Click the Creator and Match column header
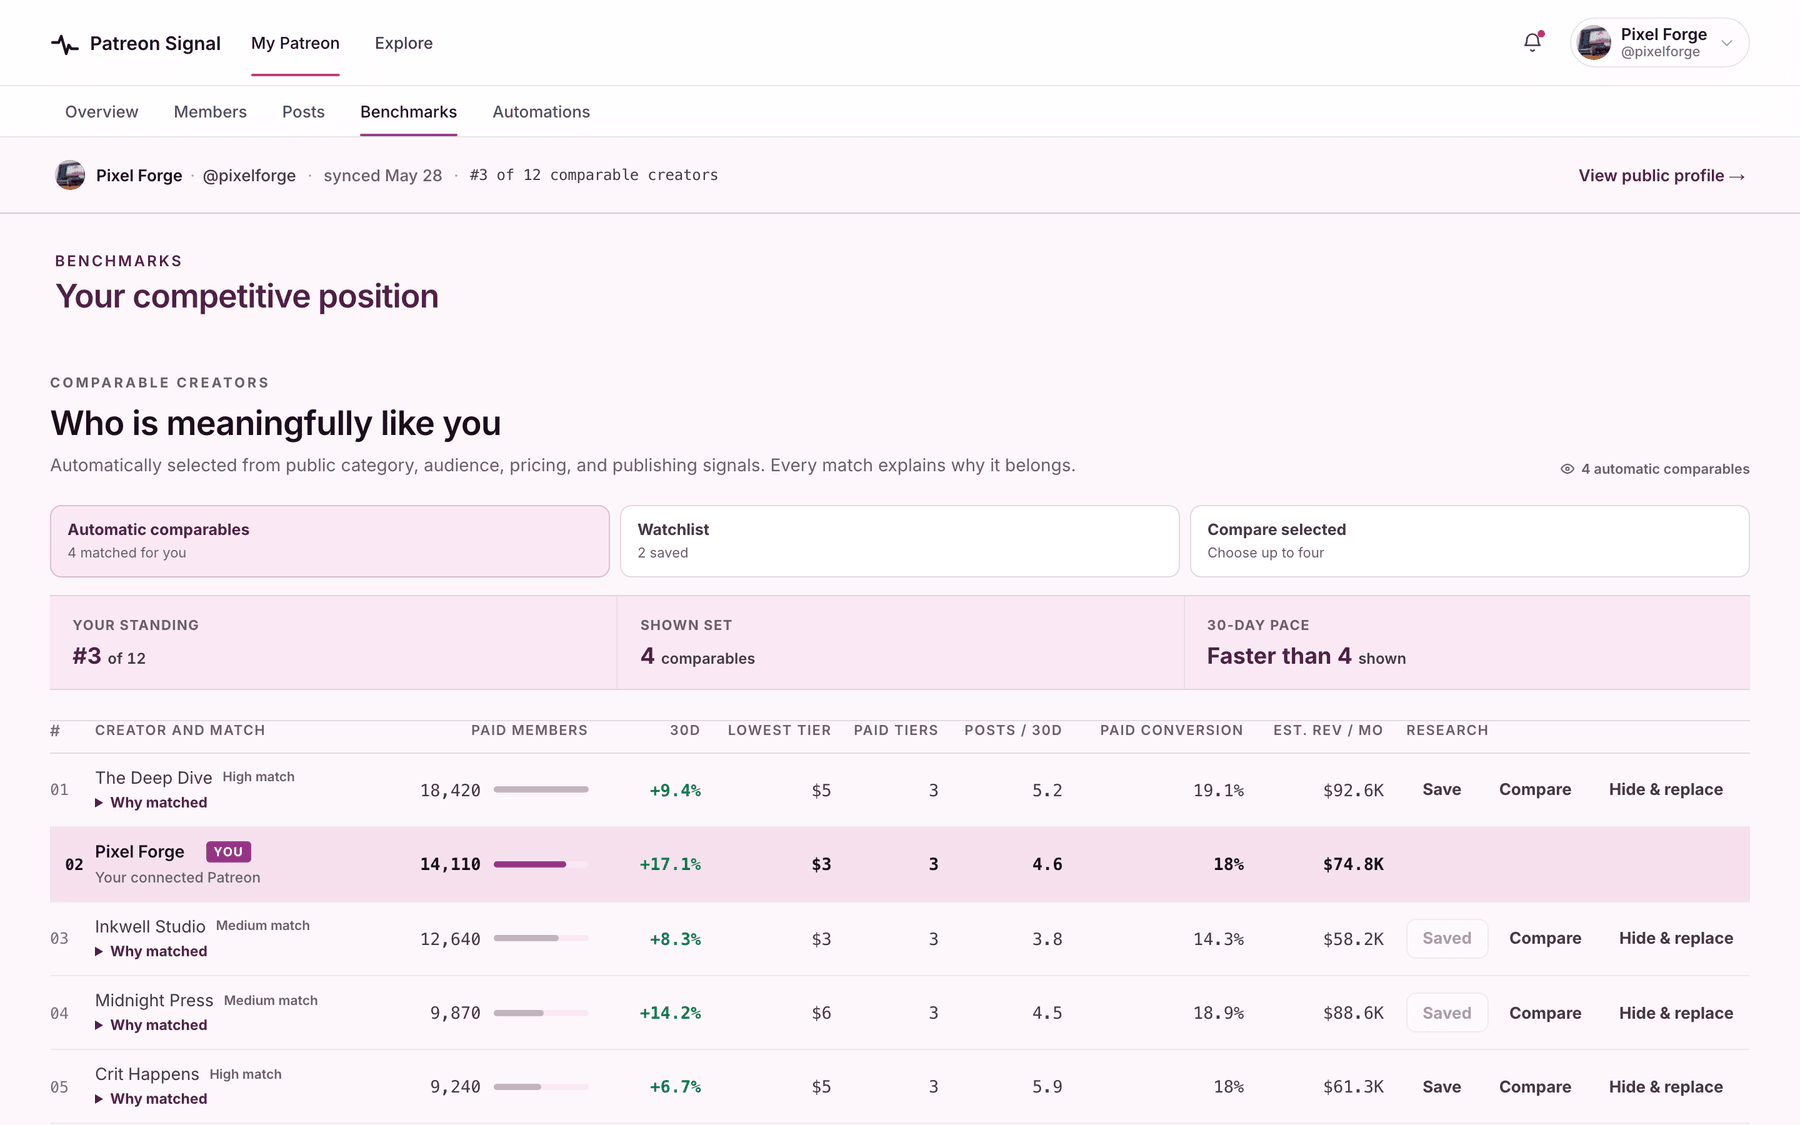Viewport: 1800px width, 1125px height. [x=180, y=731]
